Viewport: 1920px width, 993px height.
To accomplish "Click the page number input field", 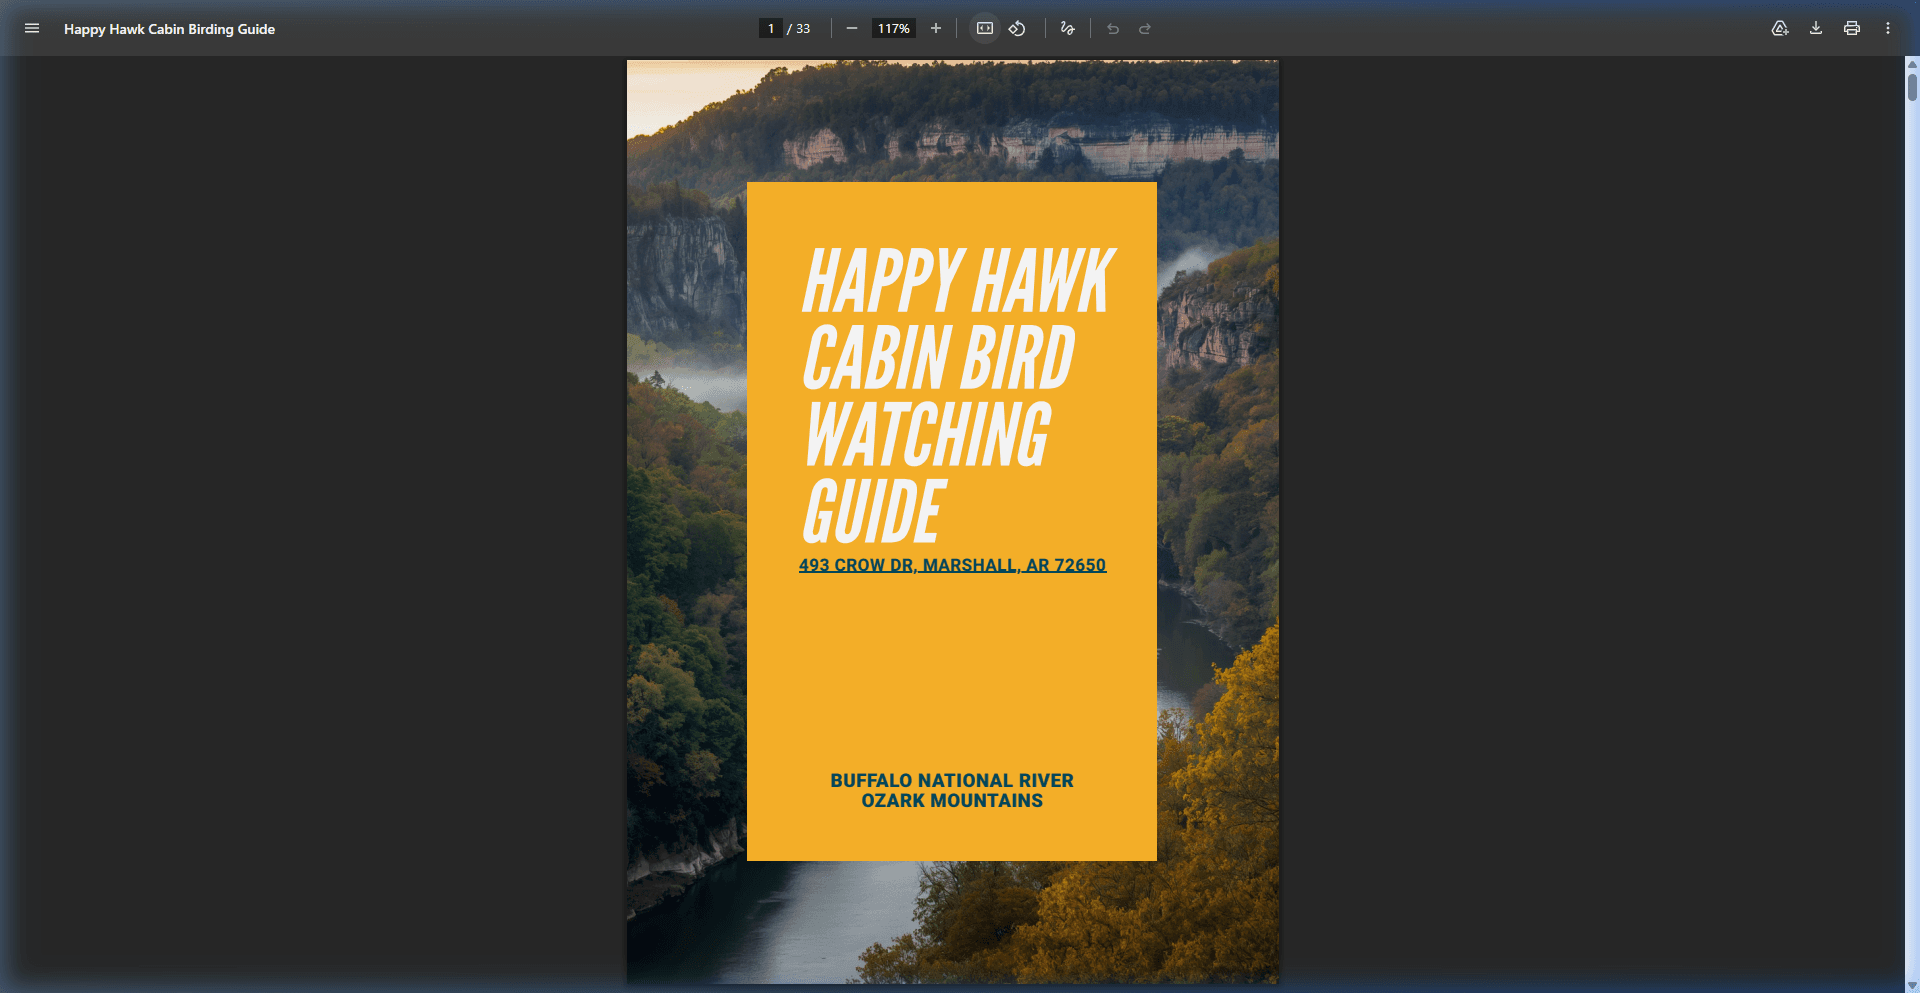I will pos(770,28).
